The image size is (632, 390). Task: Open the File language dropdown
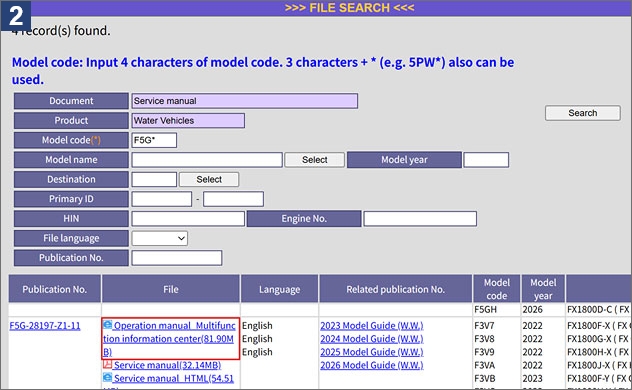pyautogui.click(x=160, y=238)
